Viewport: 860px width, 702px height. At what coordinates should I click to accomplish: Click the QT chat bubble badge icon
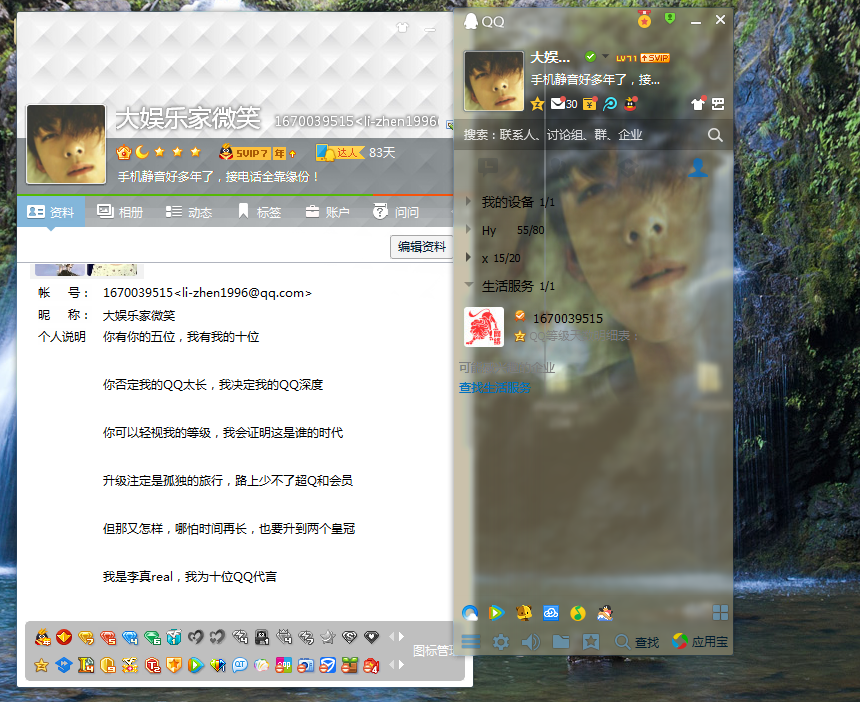[x=240, y=665]
